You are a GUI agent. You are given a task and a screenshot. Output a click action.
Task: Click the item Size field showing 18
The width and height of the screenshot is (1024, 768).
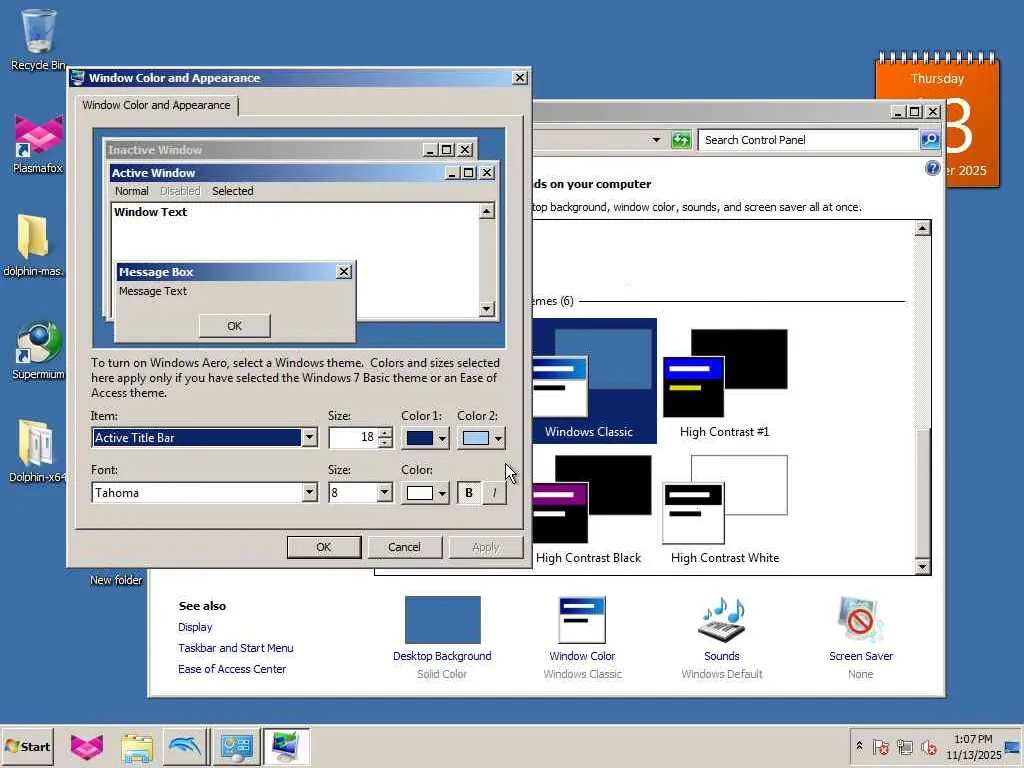click(353, 438)
